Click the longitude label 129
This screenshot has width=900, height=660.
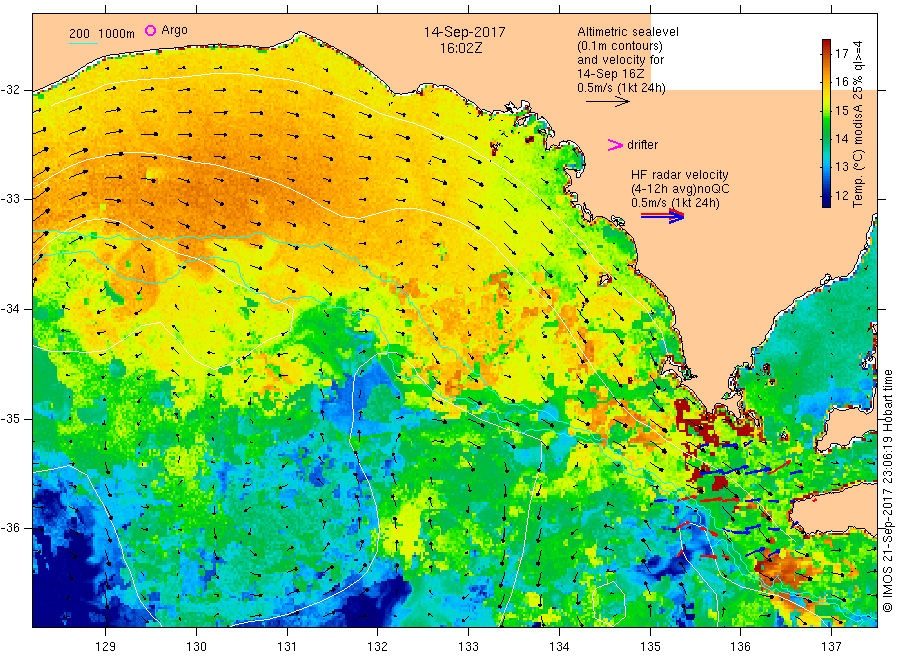(x=106, y=647)
